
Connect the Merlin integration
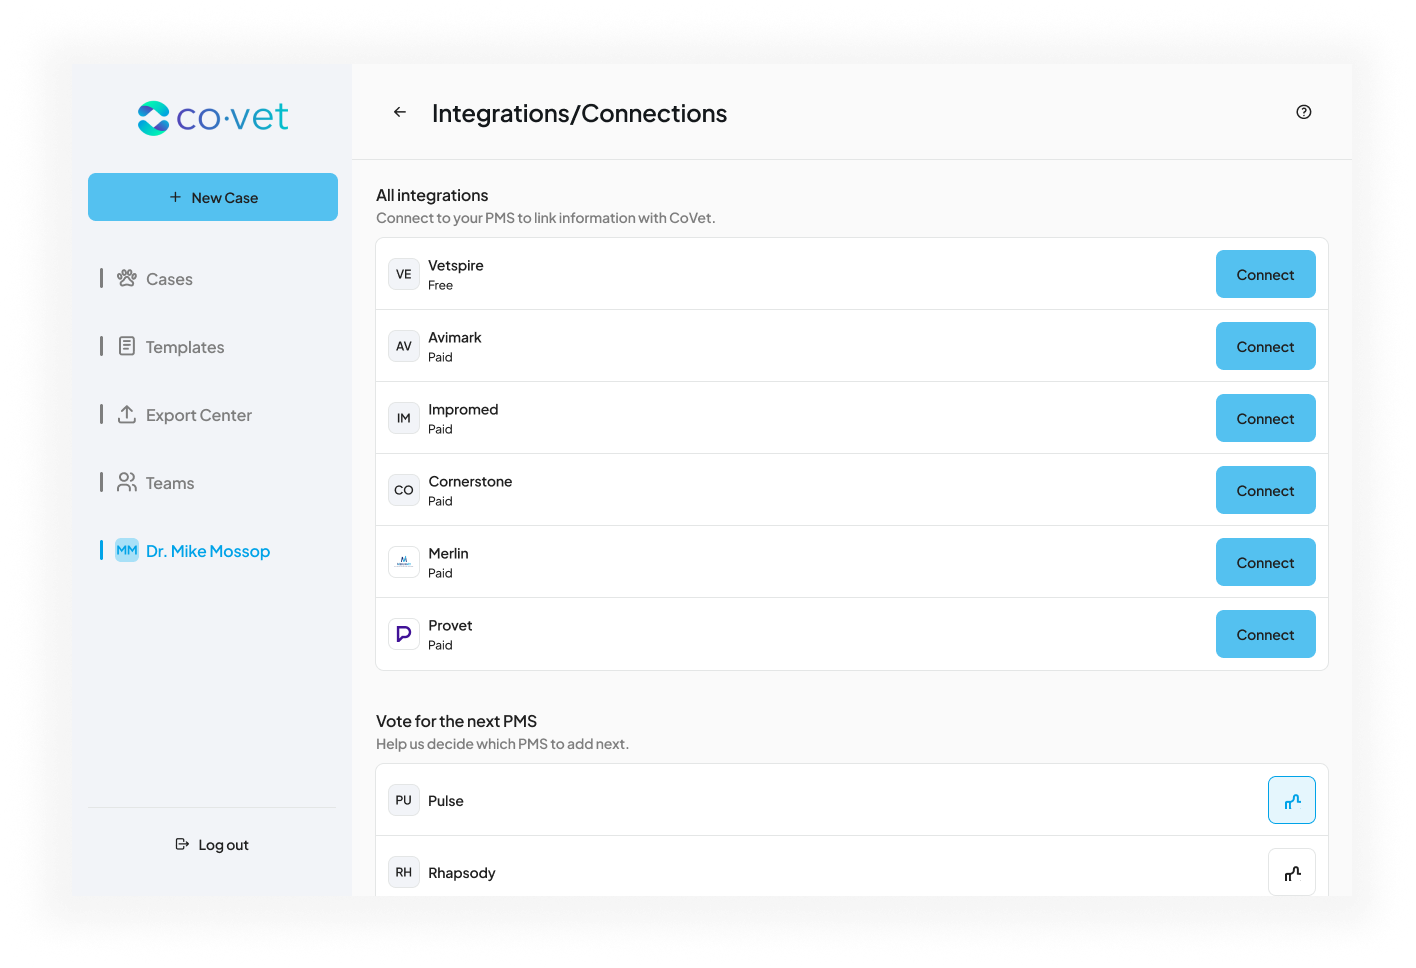(1266, 562)
